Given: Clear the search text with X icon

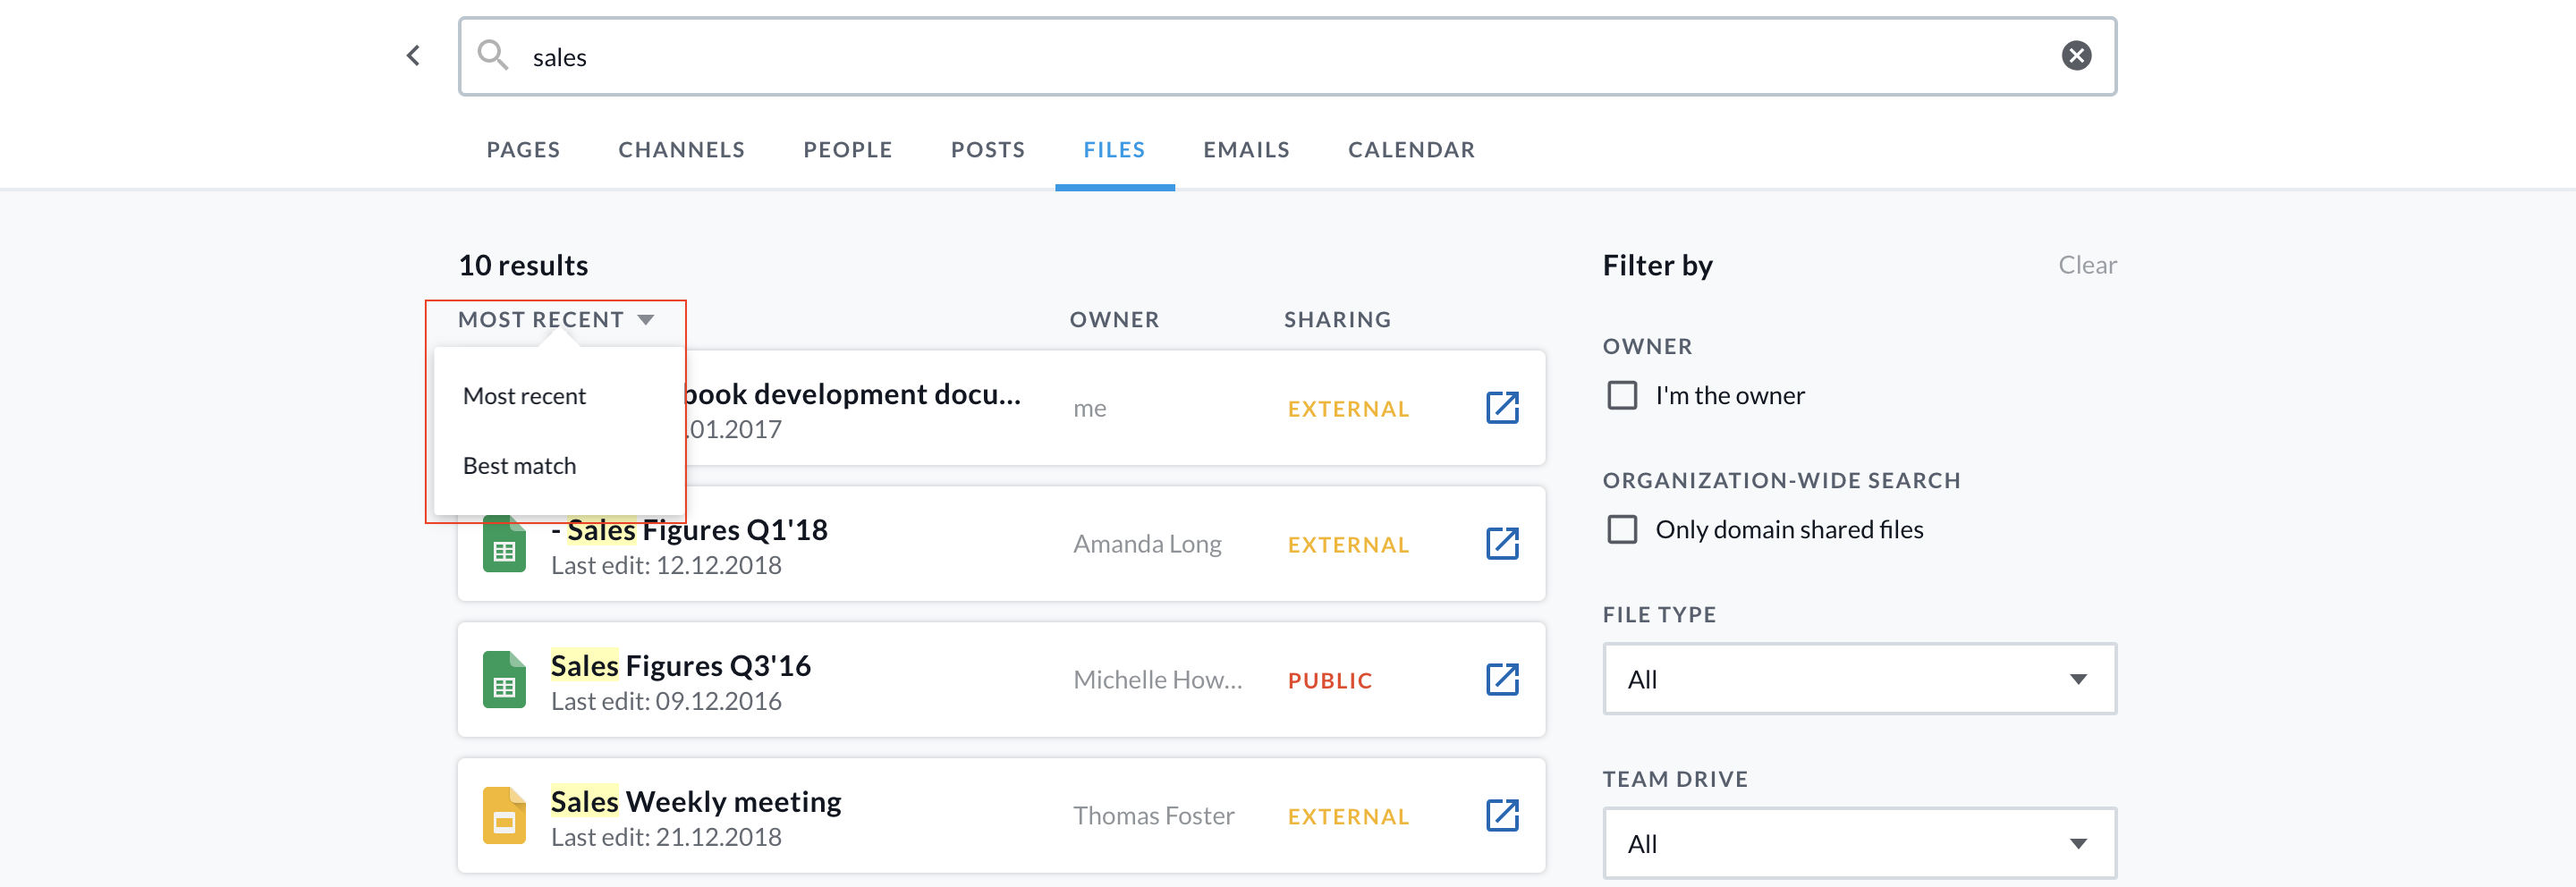Looking at the screenshot, I should (x=2076, y=56).
